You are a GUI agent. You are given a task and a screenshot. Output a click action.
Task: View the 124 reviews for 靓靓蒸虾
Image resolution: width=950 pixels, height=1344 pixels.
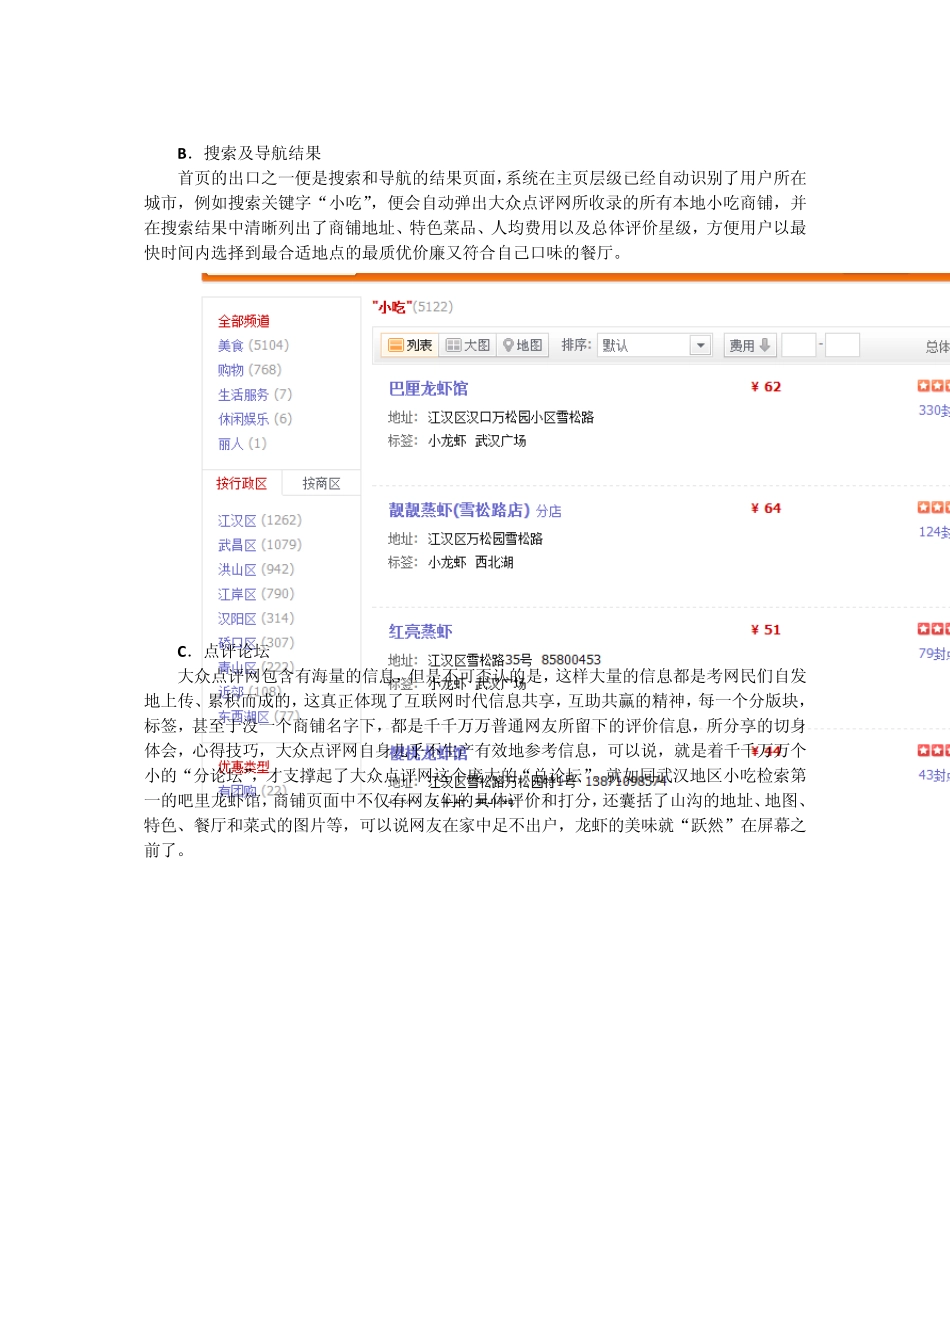pos(934,532)
